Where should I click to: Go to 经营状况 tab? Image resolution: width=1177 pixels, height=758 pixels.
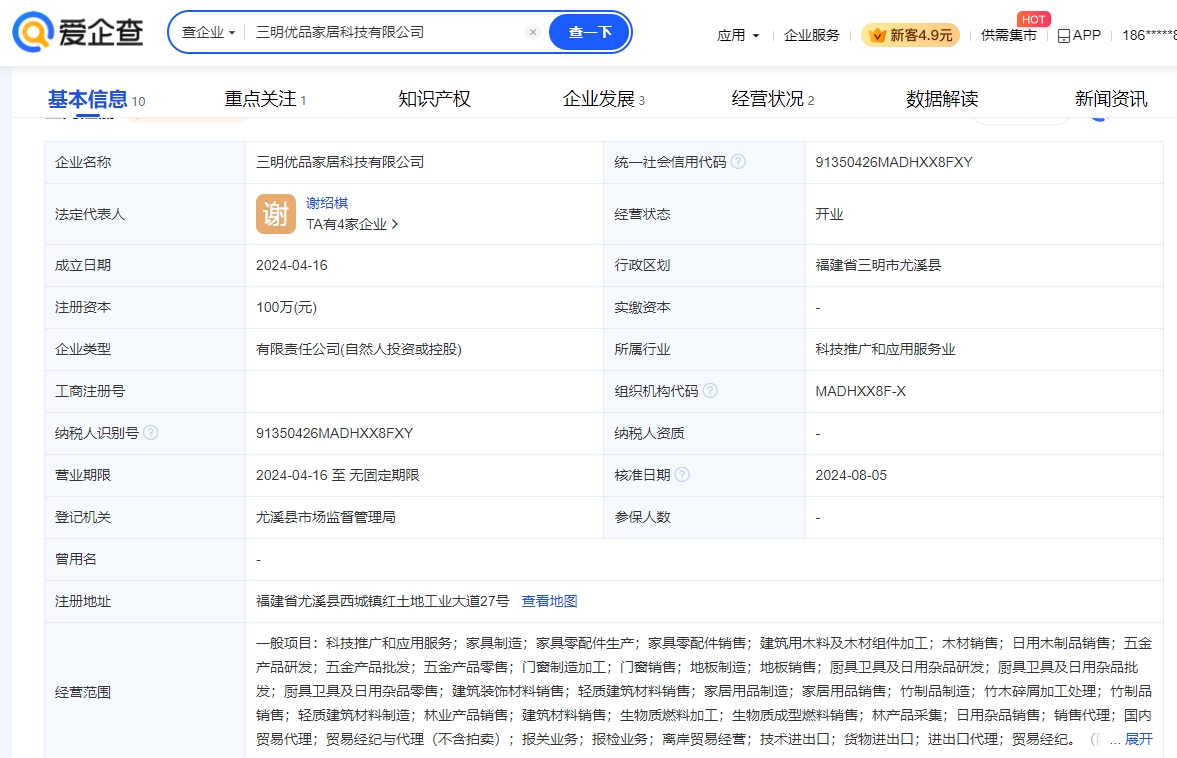tap(773, 99)
